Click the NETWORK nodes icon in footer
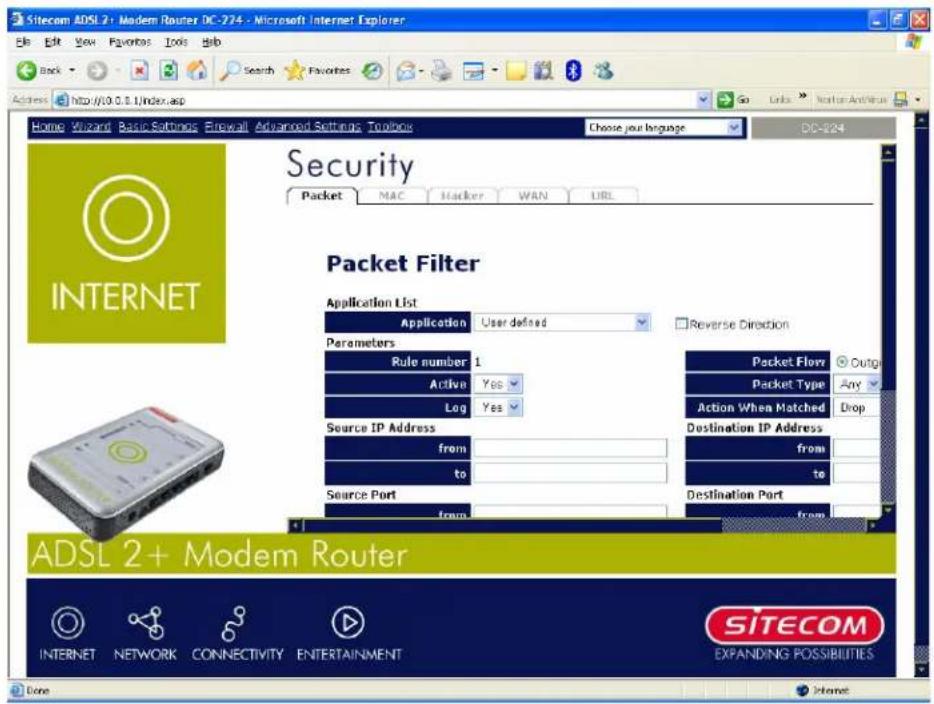This screenshot has height=704, width=934. pos(147,623)
